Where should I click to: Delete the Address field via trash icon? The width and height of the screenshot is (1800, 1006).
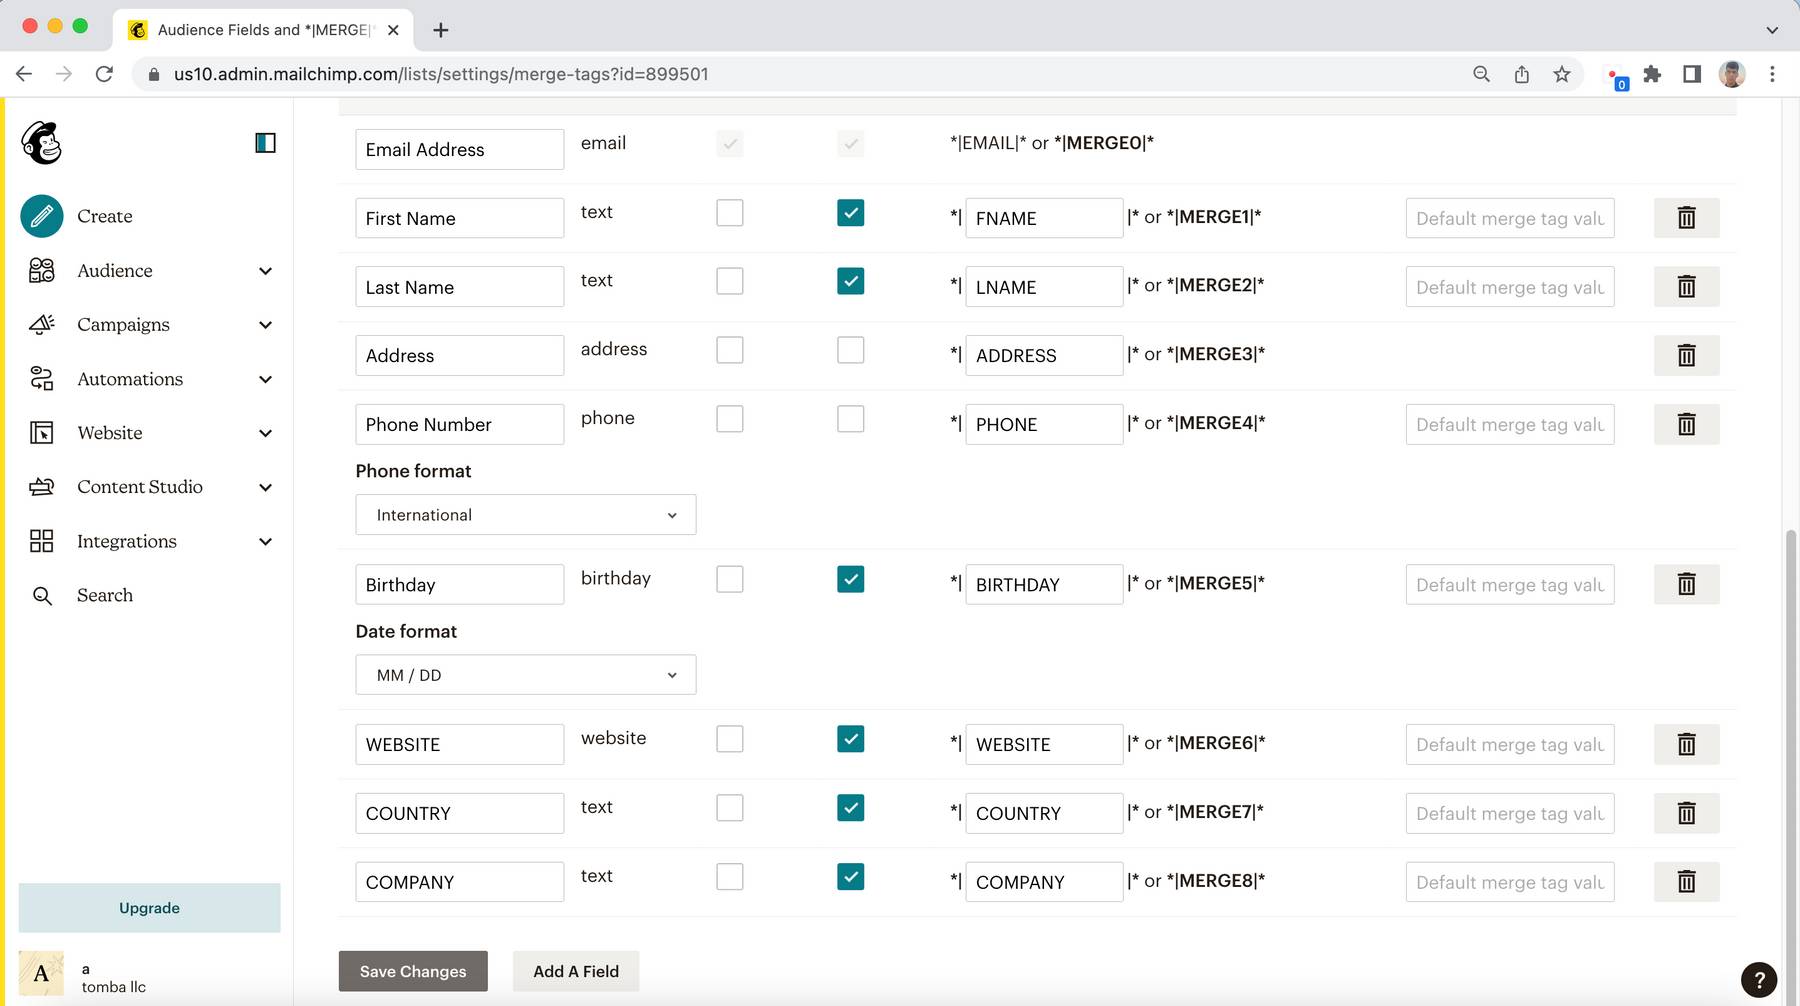pos(1686,355)
